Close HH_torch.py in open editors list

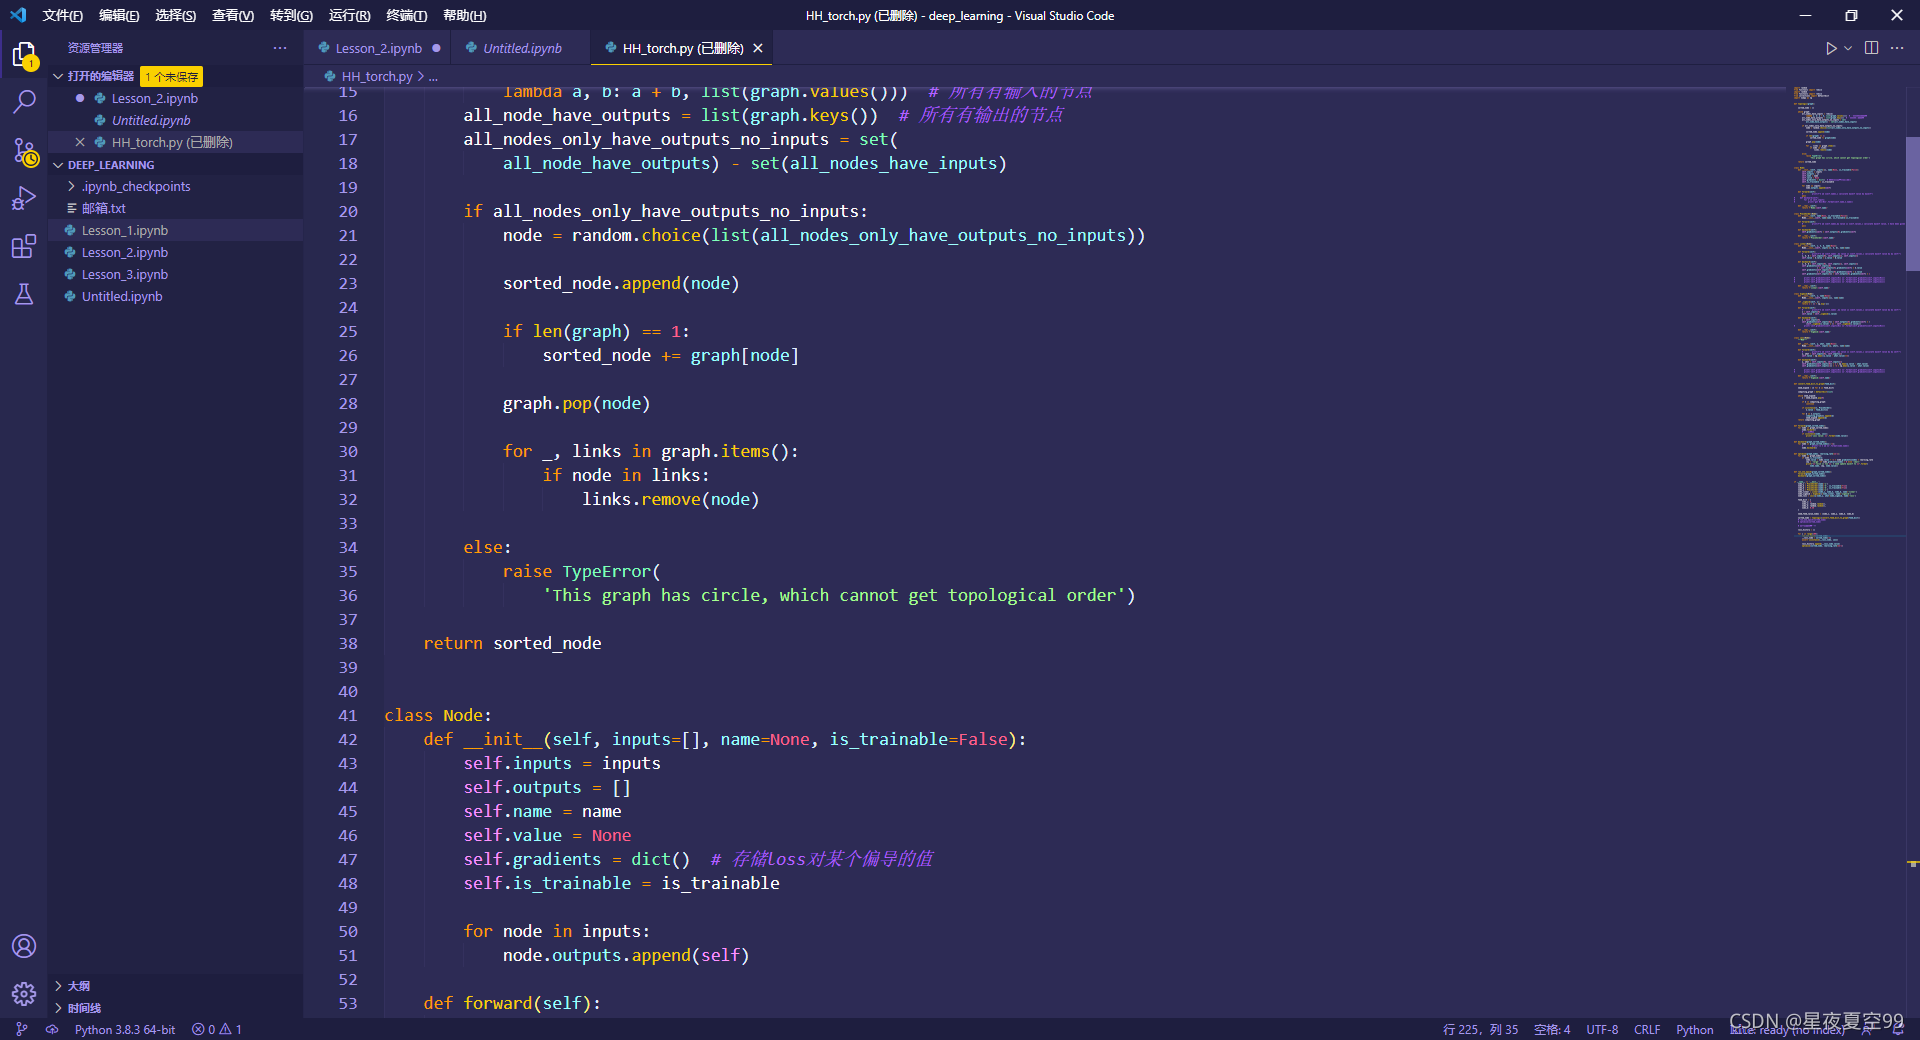tap(80, 142)
